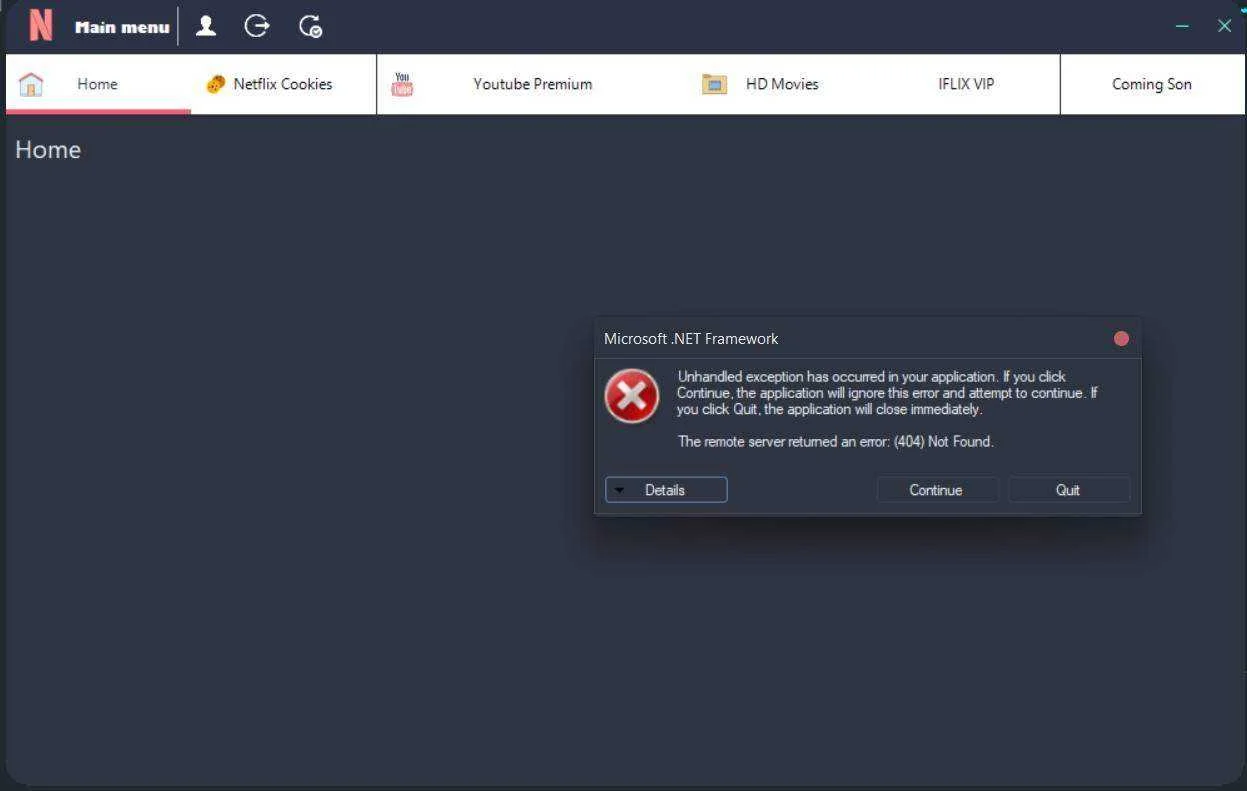
Task: Click the red N application logo
Action: click(x=40, y=26)
